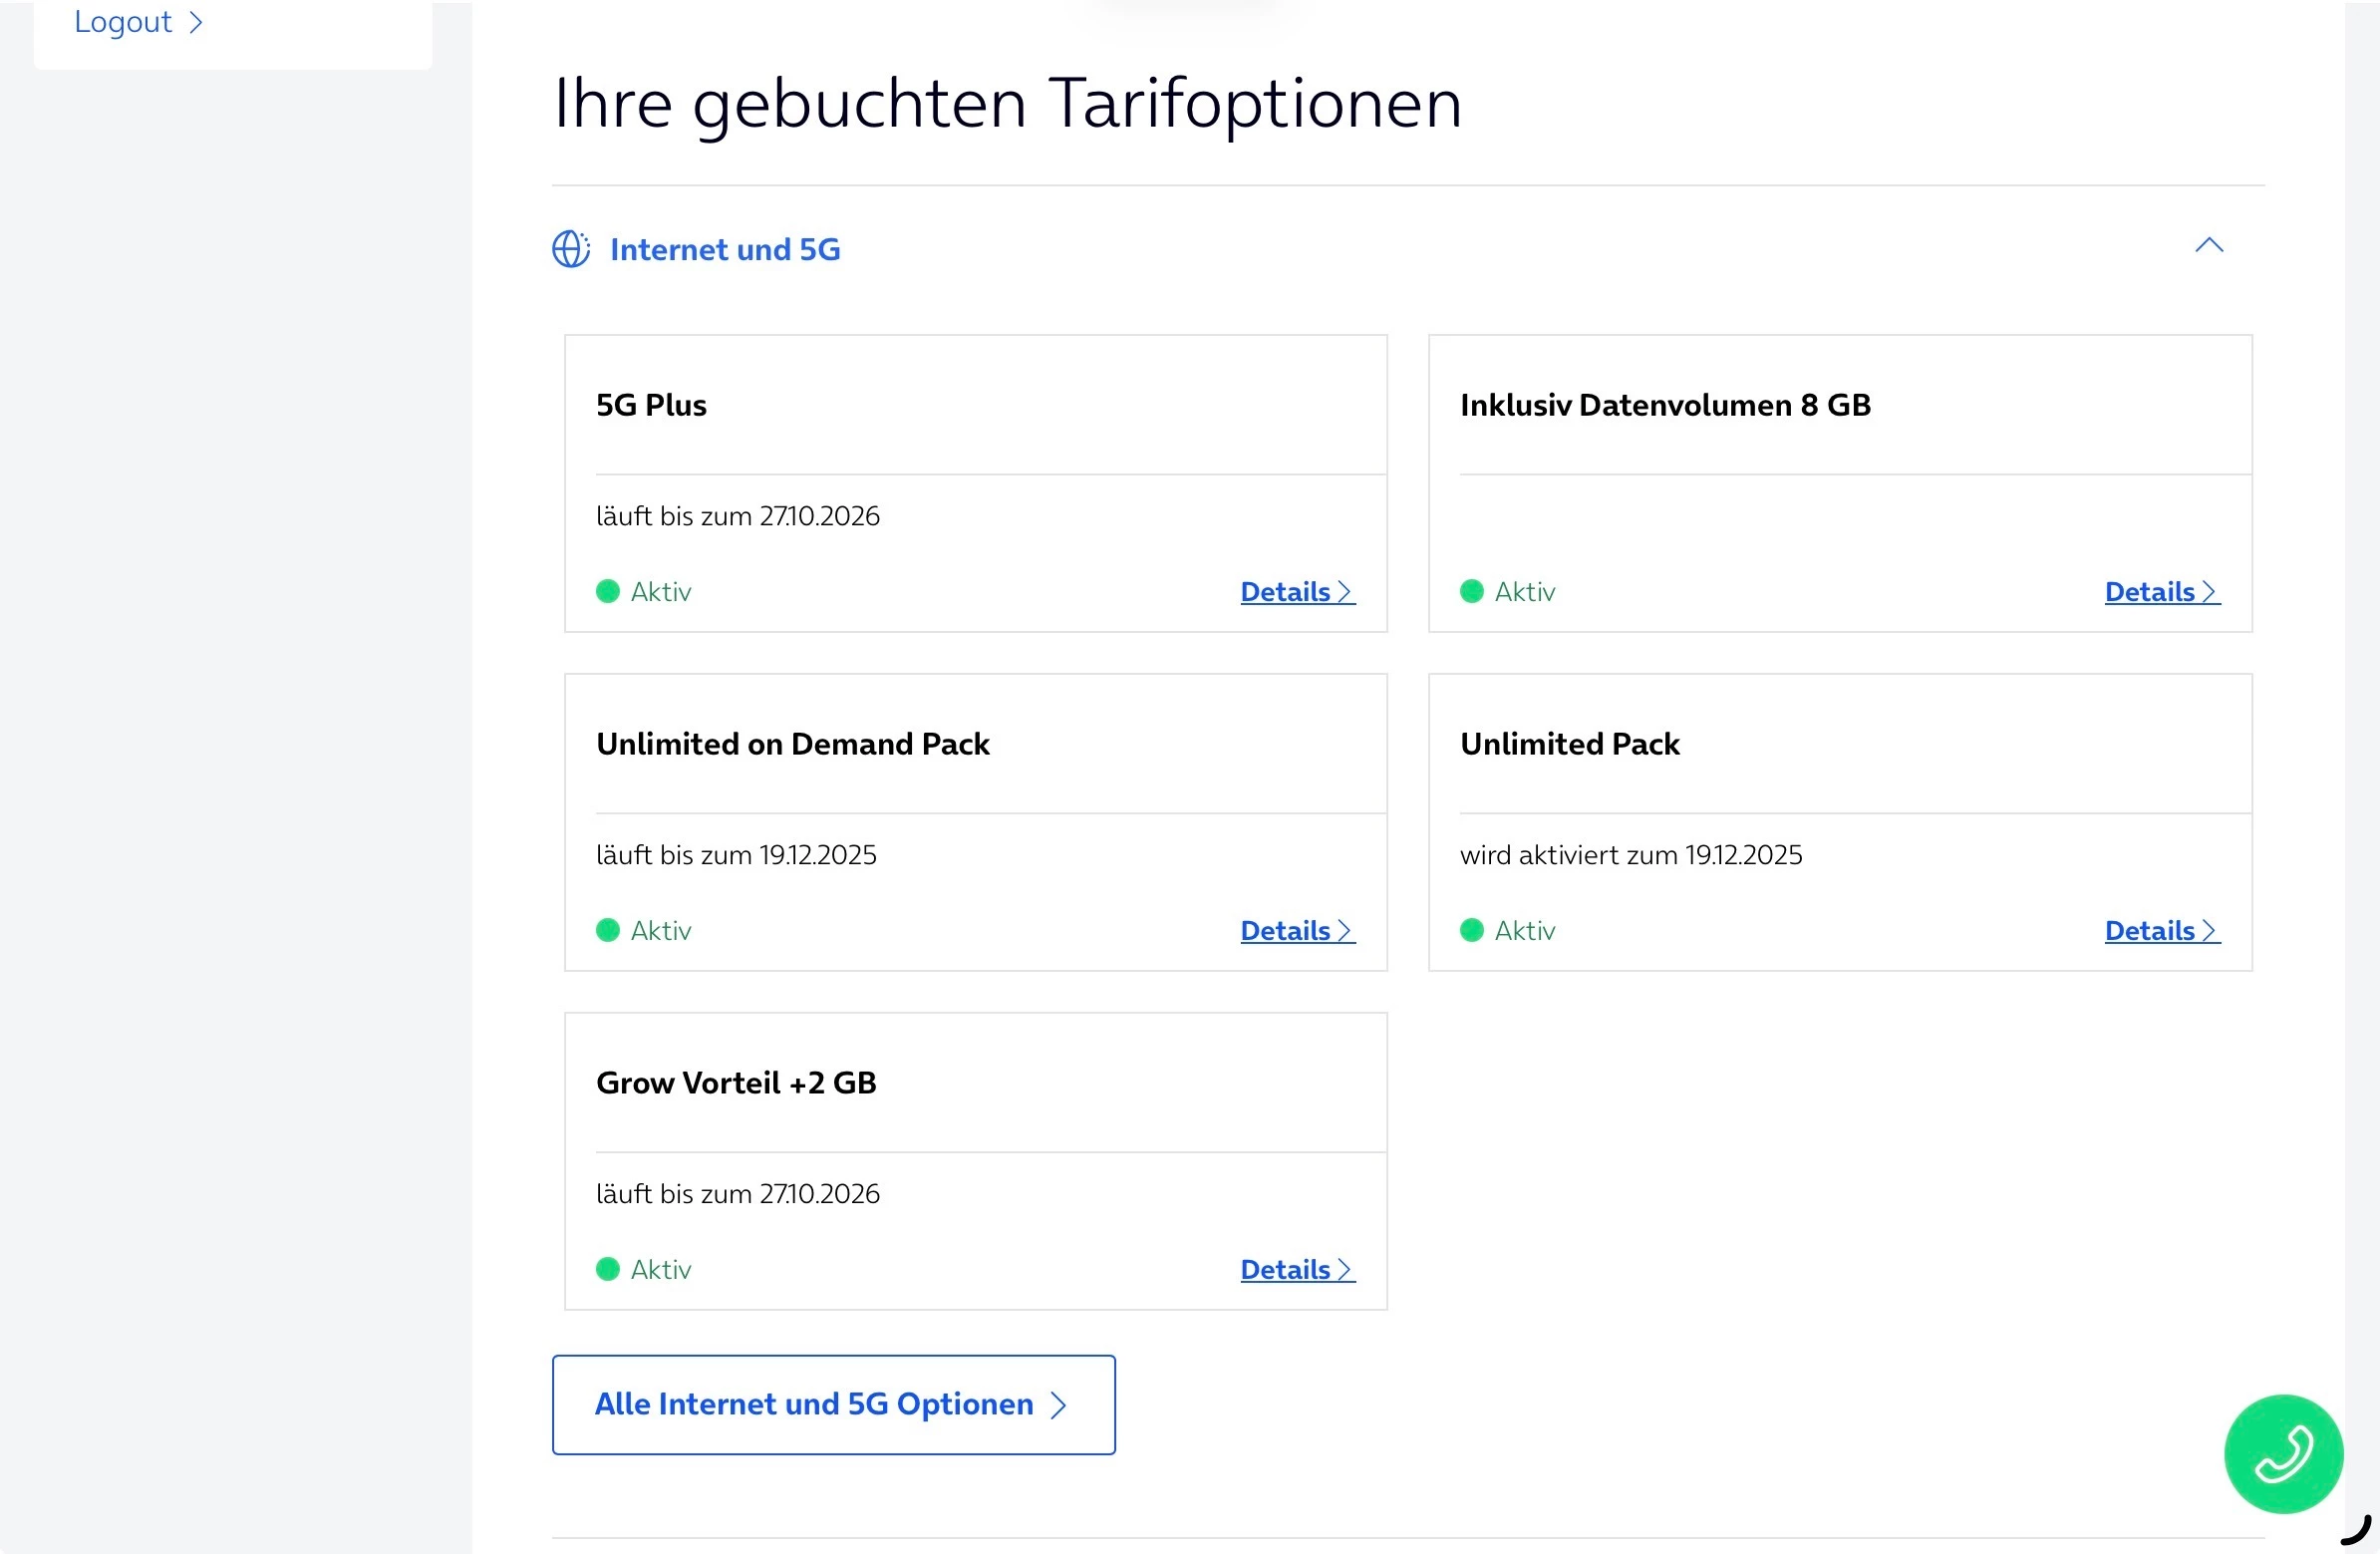Click the green phone call button

2282,1453
